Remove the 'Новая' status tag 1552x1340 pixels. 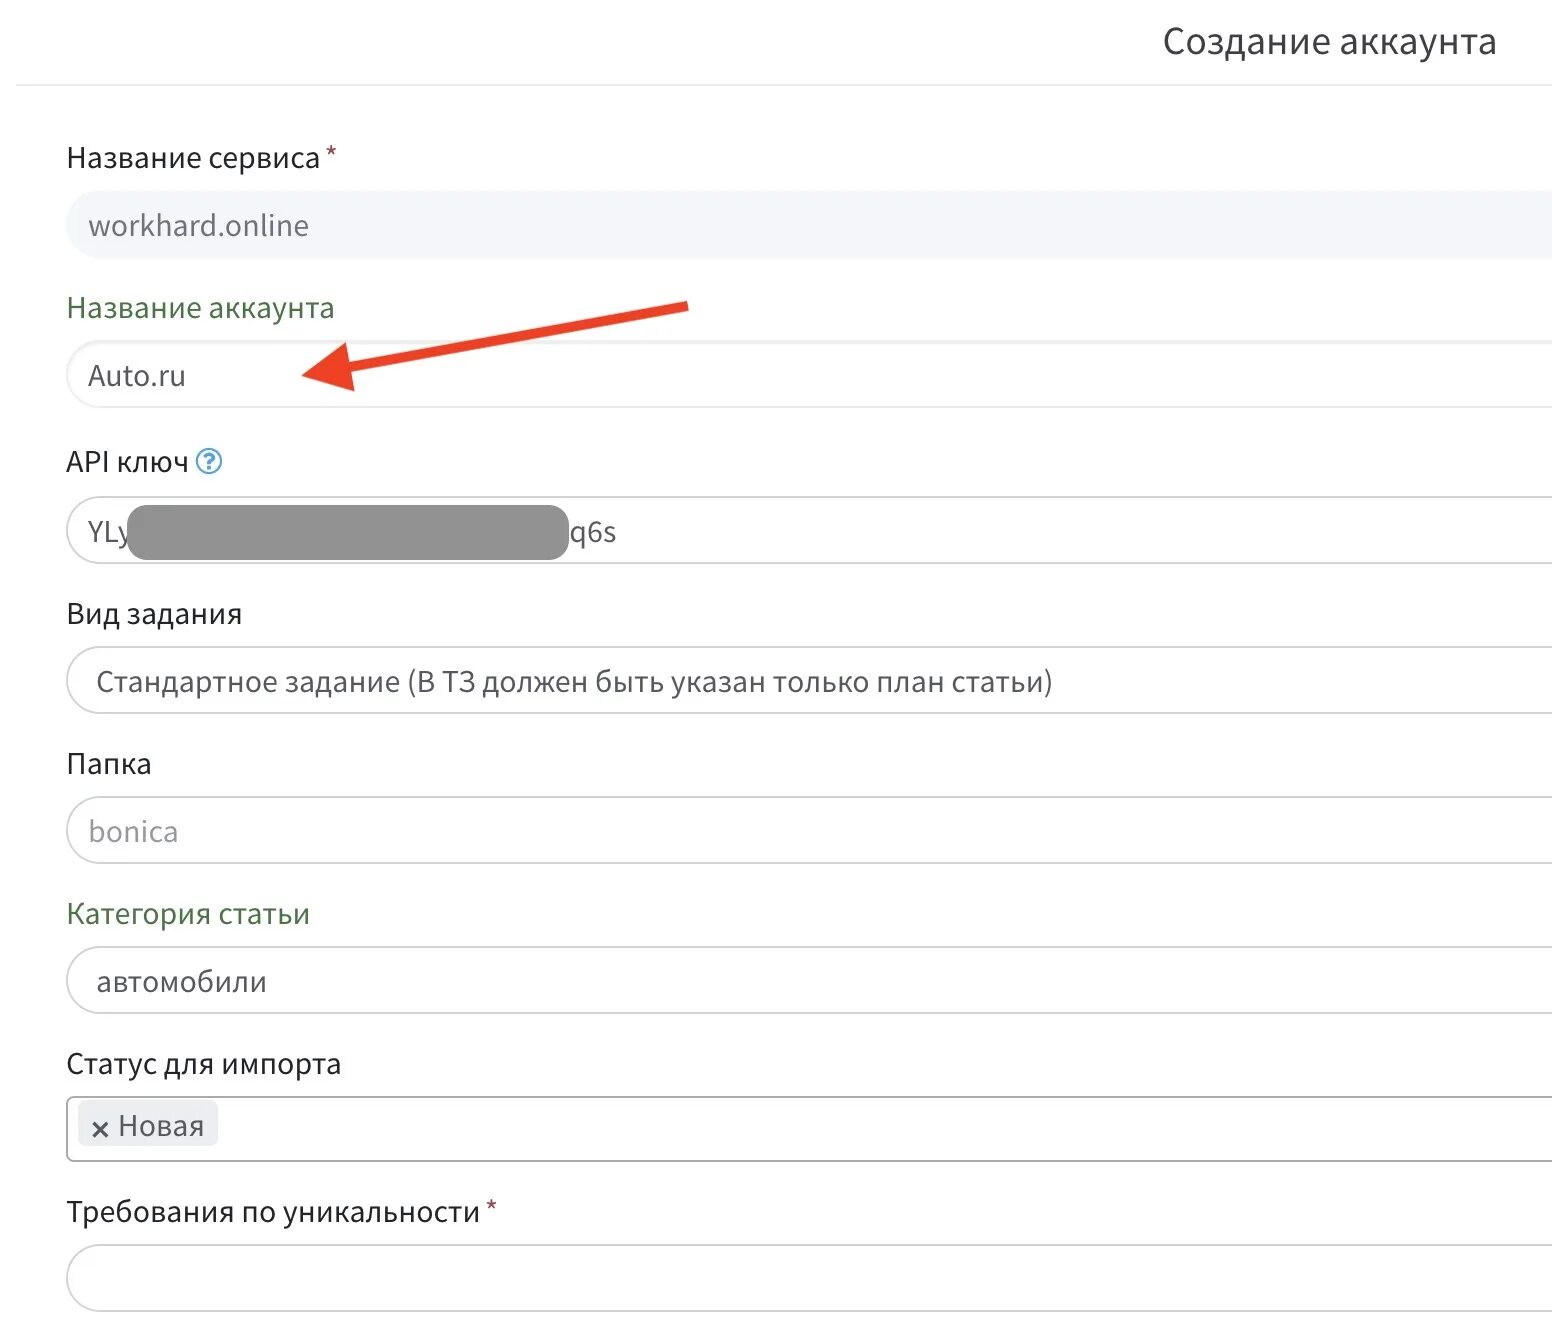click(x=100, y=1129)
